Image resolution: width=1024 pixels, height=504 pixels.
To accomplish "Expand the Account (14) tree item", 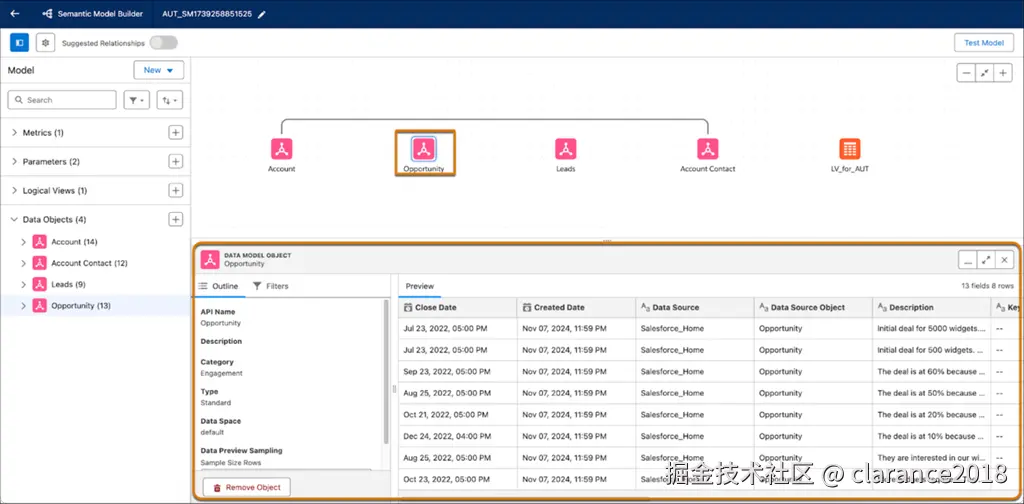I will pyautogui.click(x=24, y=242).
